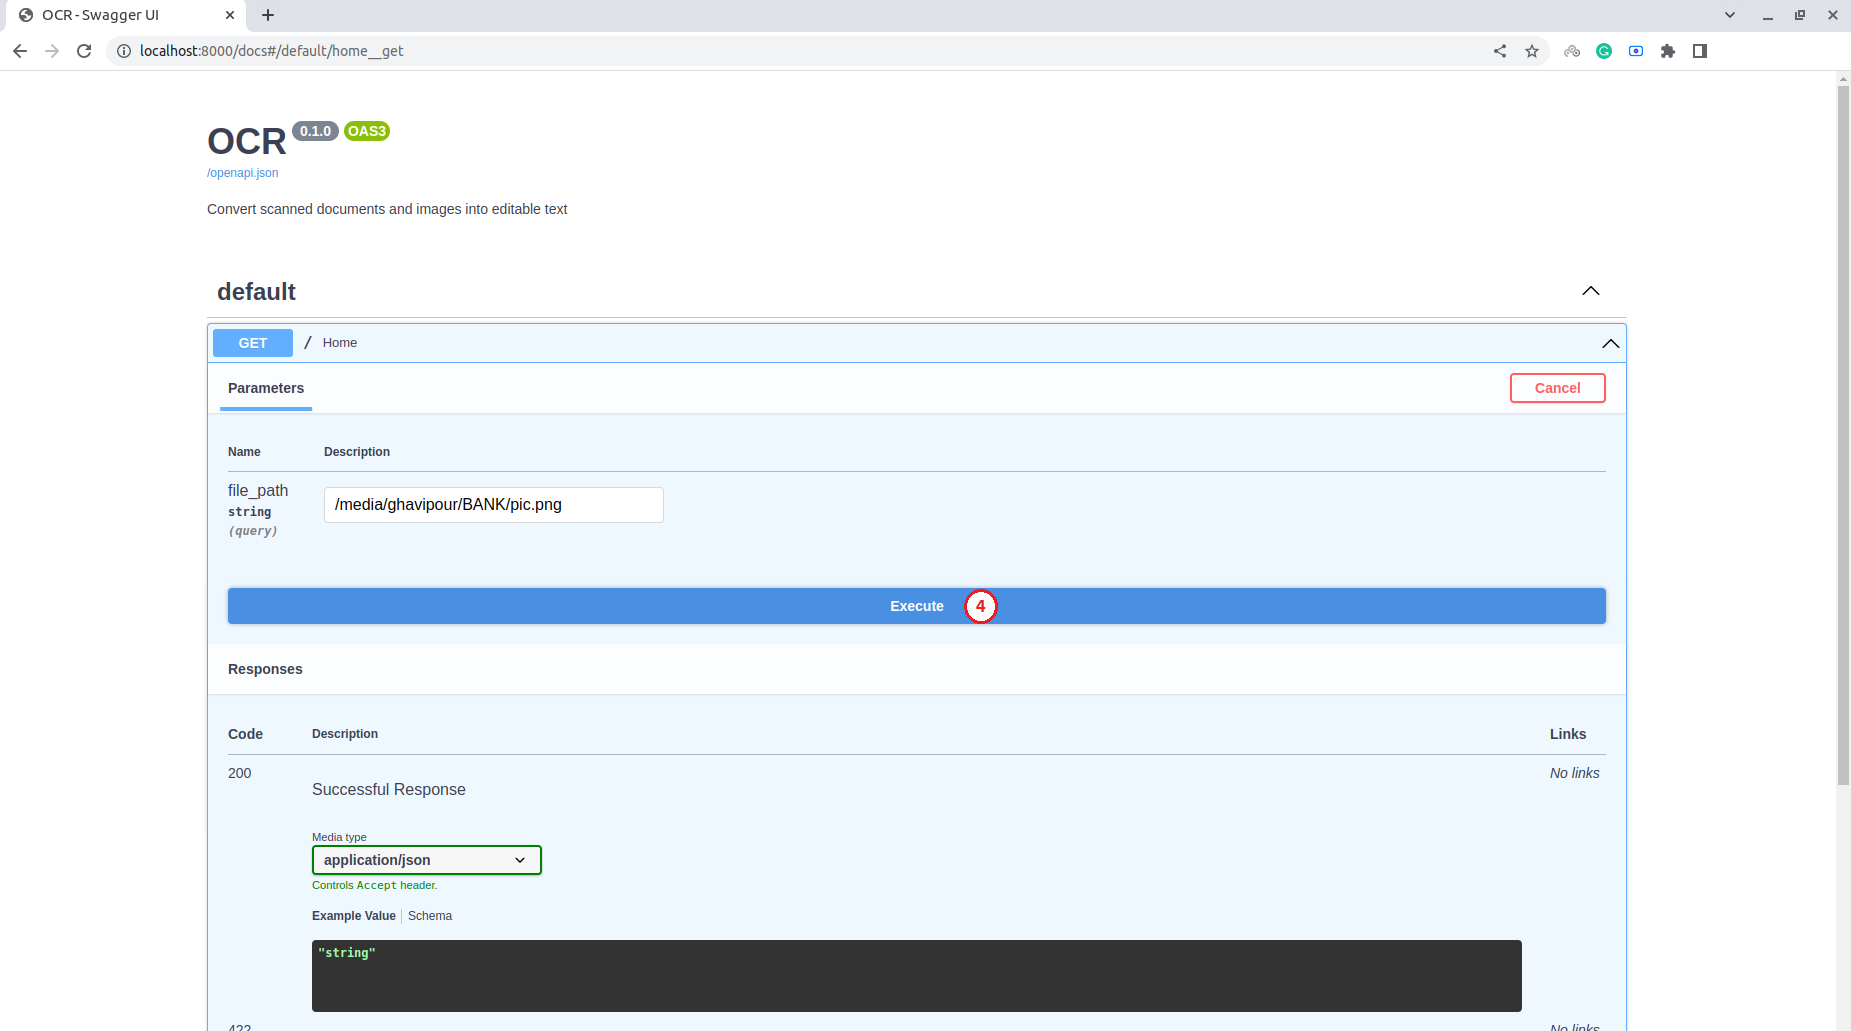Close the OCR - Swagger UI tab
Viewport: 1851px width, 1031px height.
click(x=230, y=15)
